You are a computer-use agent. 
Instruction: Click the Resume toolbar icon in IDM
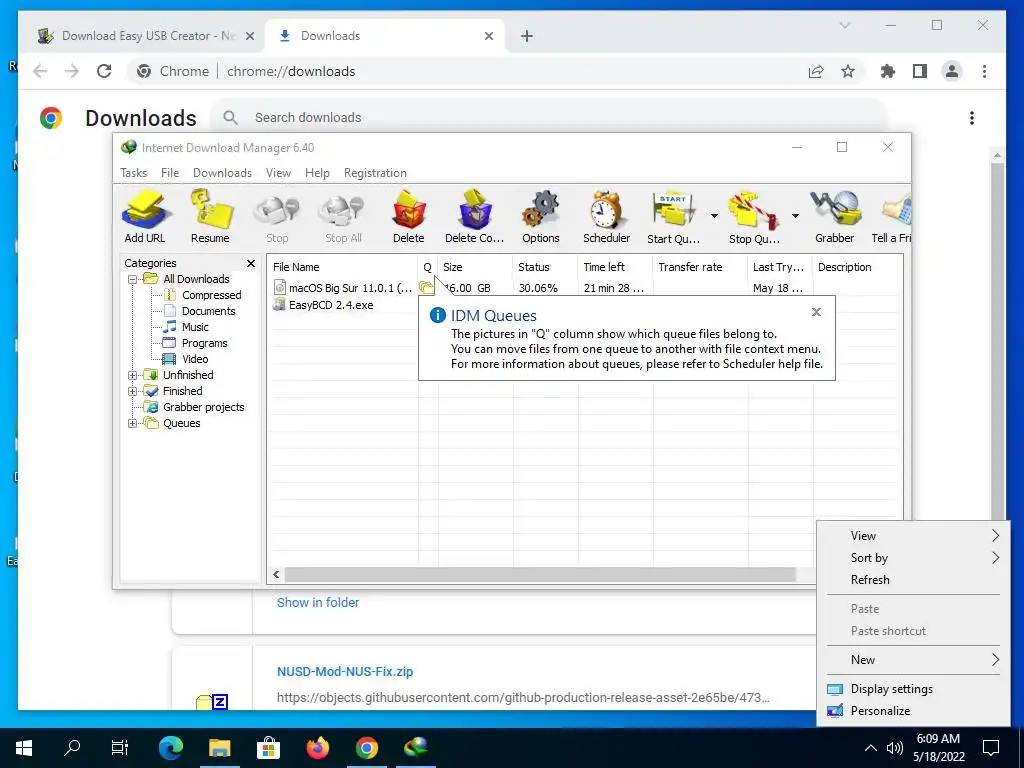(x=210, y=216)
